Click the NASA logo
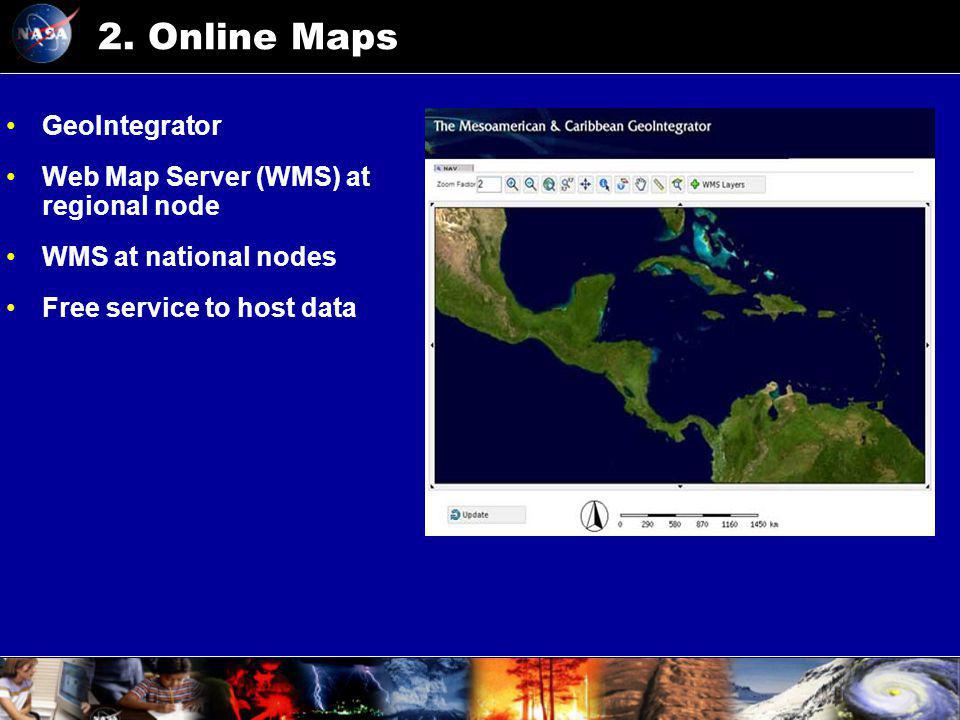960x720 pixels. [x=44, y=33]
